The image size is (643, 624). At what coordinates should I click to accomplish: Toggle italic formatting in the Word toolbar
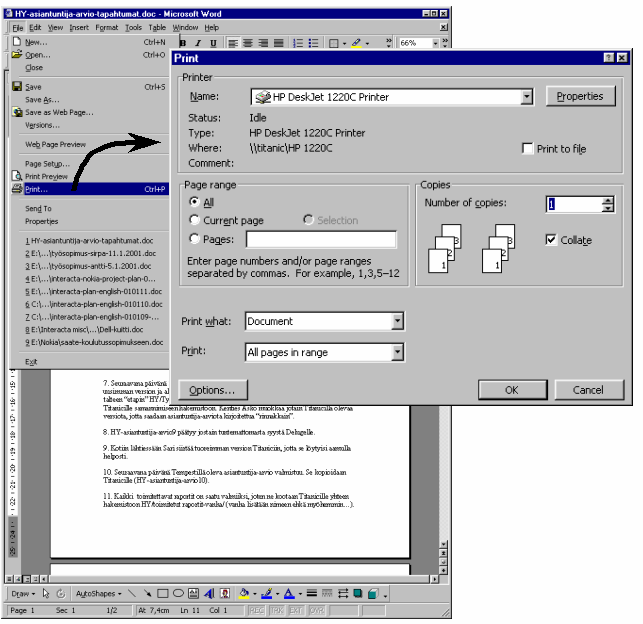tap(198, 43)
